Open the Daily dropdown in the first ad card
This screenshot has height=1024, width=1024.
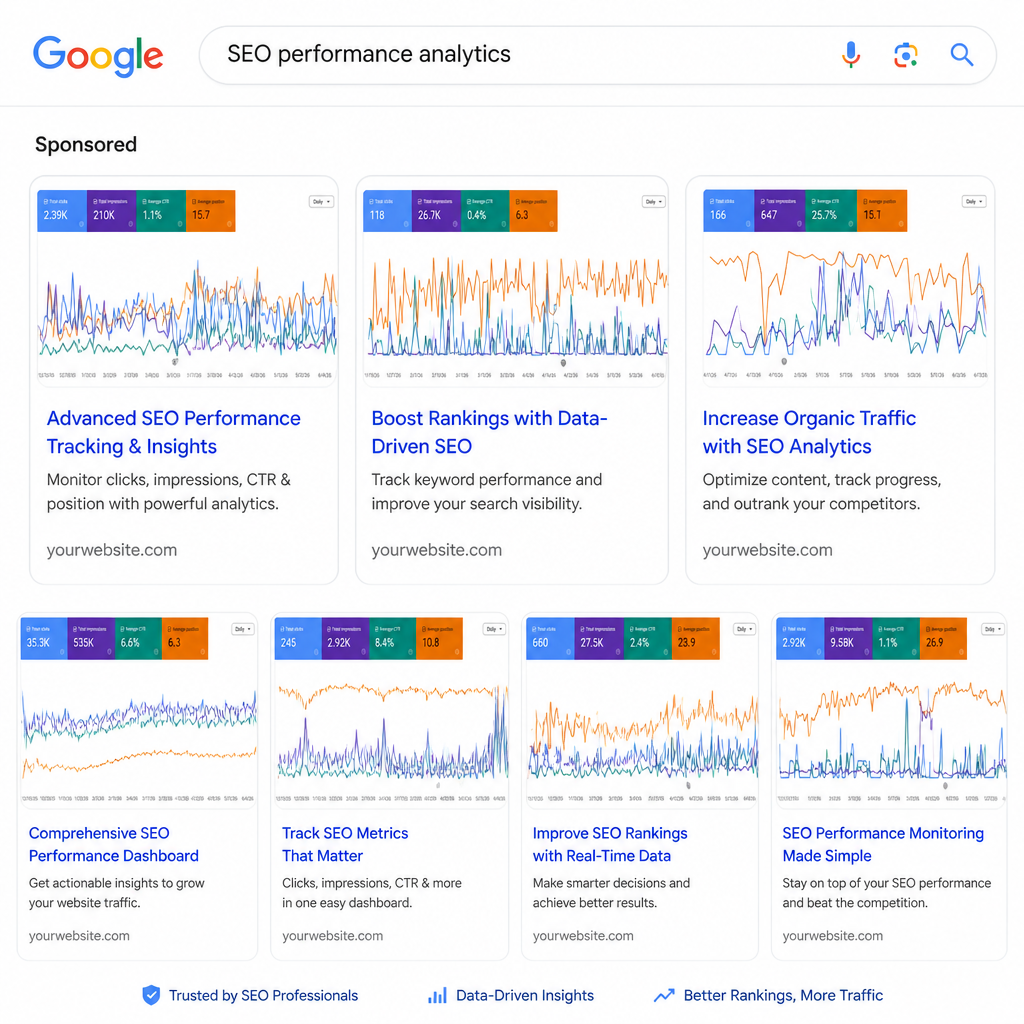pyautogui.click(x=321, y=202)
